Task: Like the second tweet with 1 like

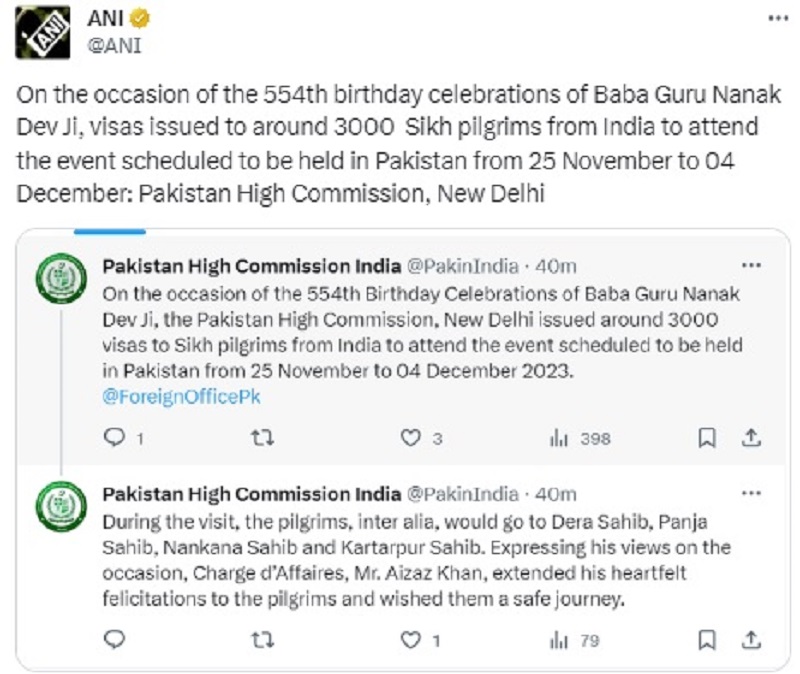Action: [x=411, y=640]
